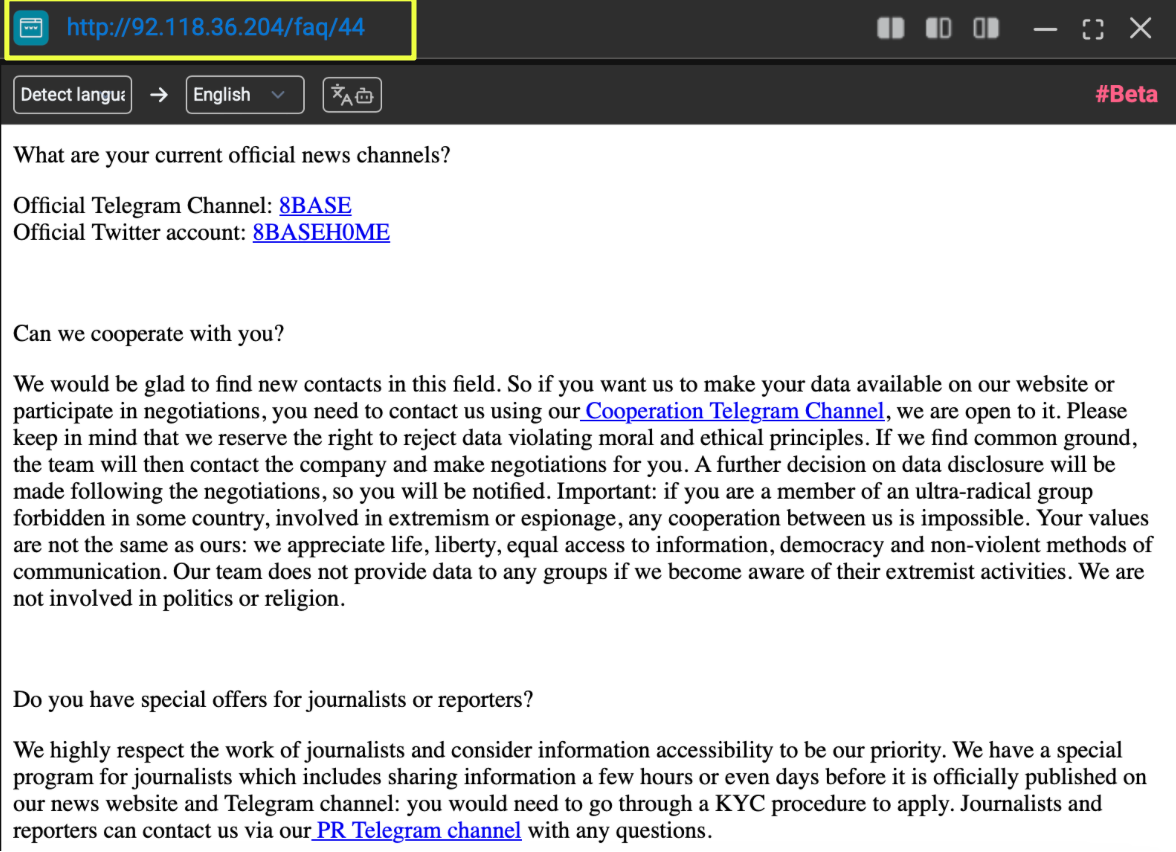Open the Cooperation Telegram Channel link
This screenshot has width=1176, height=852.
click(x=734, y=411)
